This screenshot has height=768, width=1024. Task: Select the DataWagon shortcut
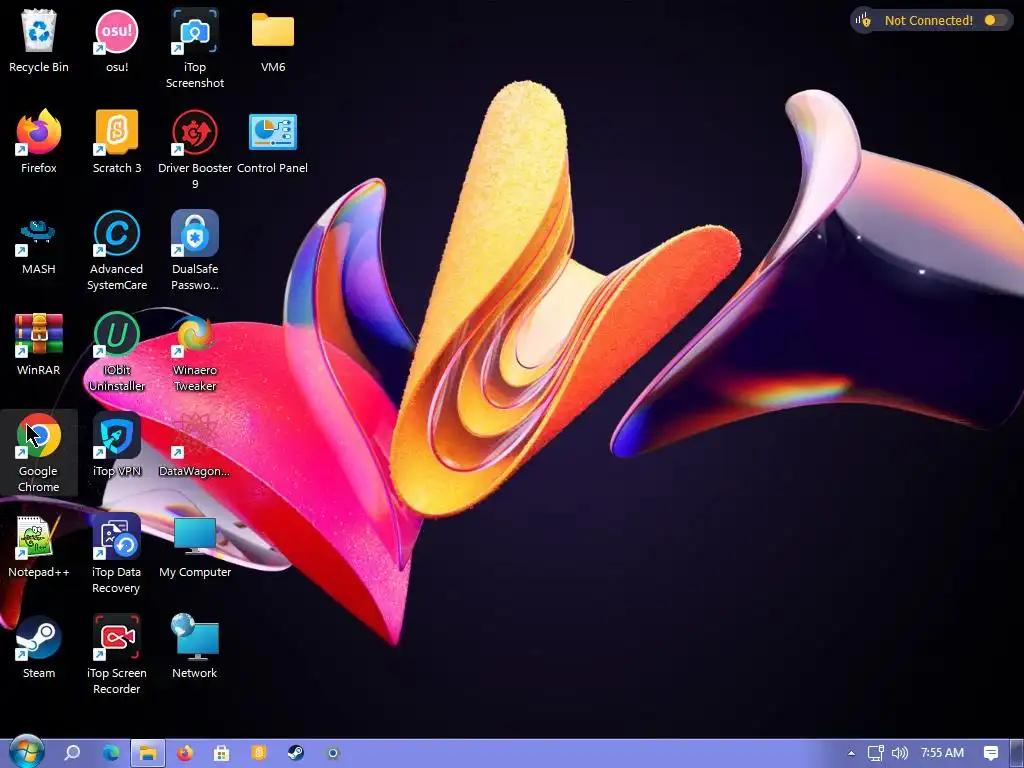click(195, 445)
